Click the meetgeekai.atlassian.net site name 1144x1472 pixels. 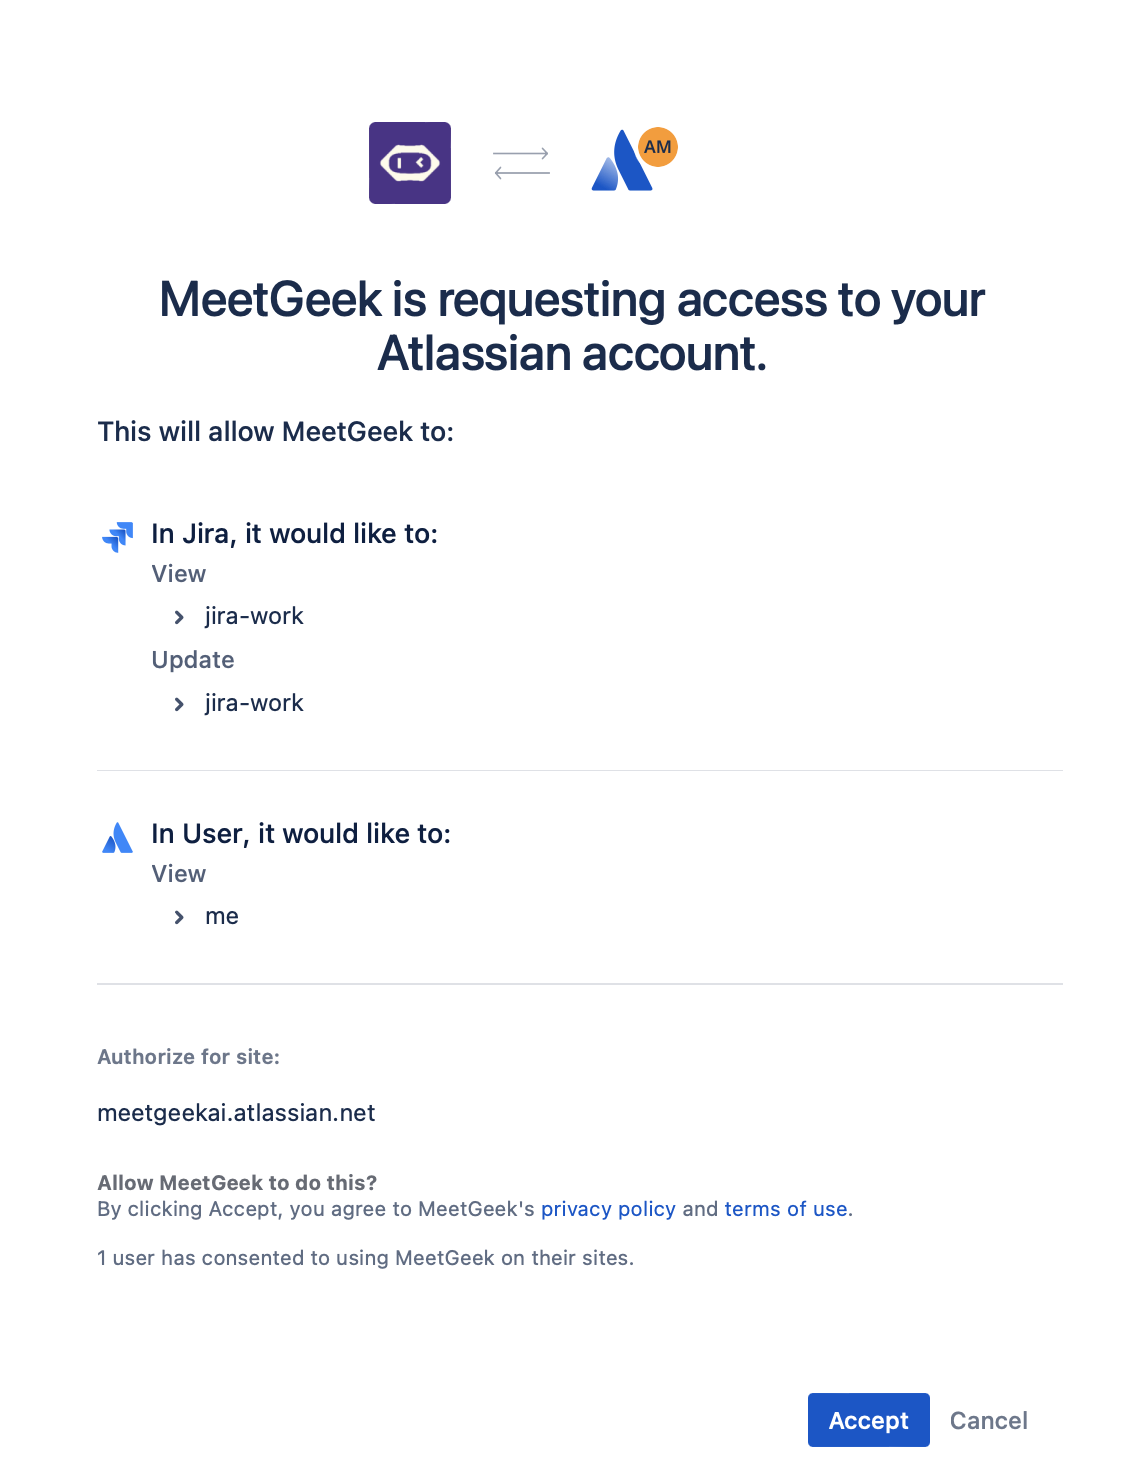(236, 1113)
